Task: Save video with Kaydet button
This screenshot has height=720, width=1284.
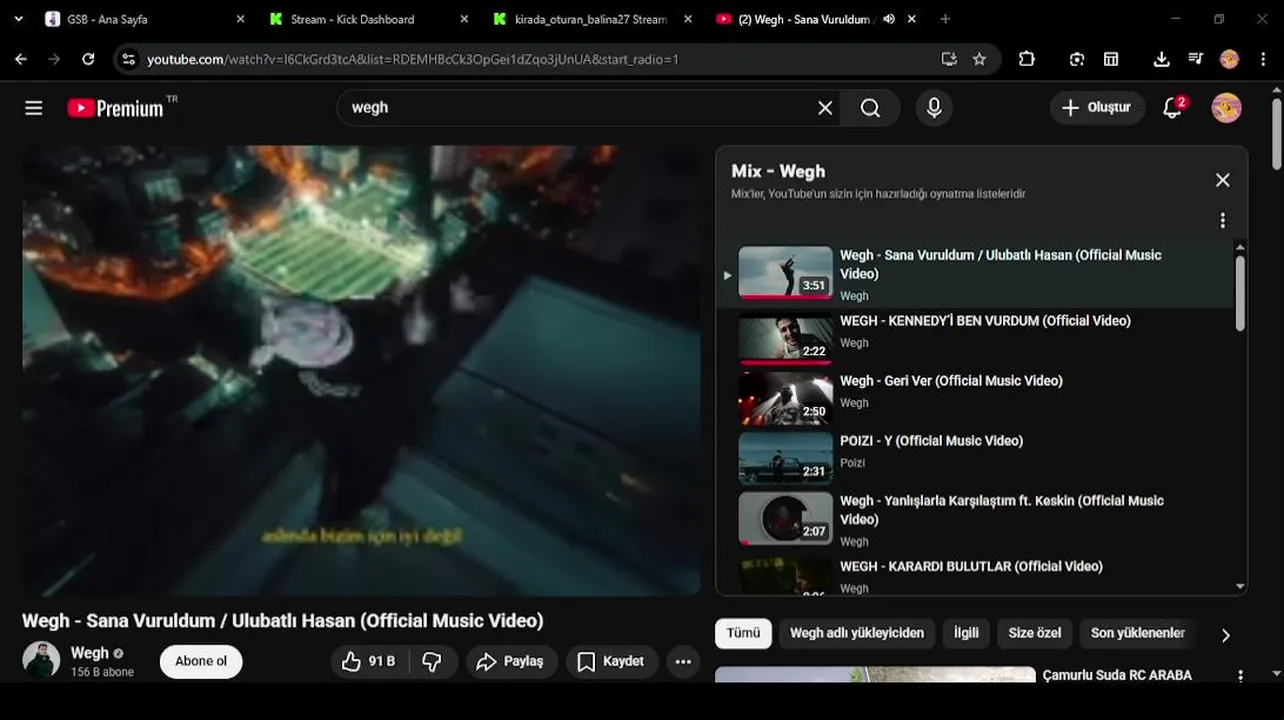Action: click(610, 661)
